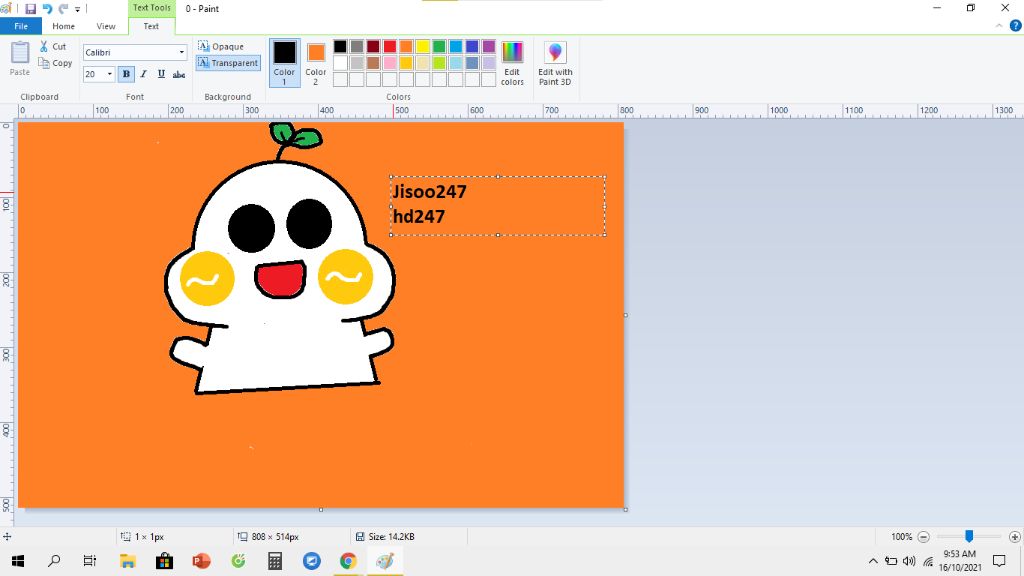The height and width of the screenshot is (576, 1024).
Task: Save the drawing using the quick access icon
Action: click(30, 9)
